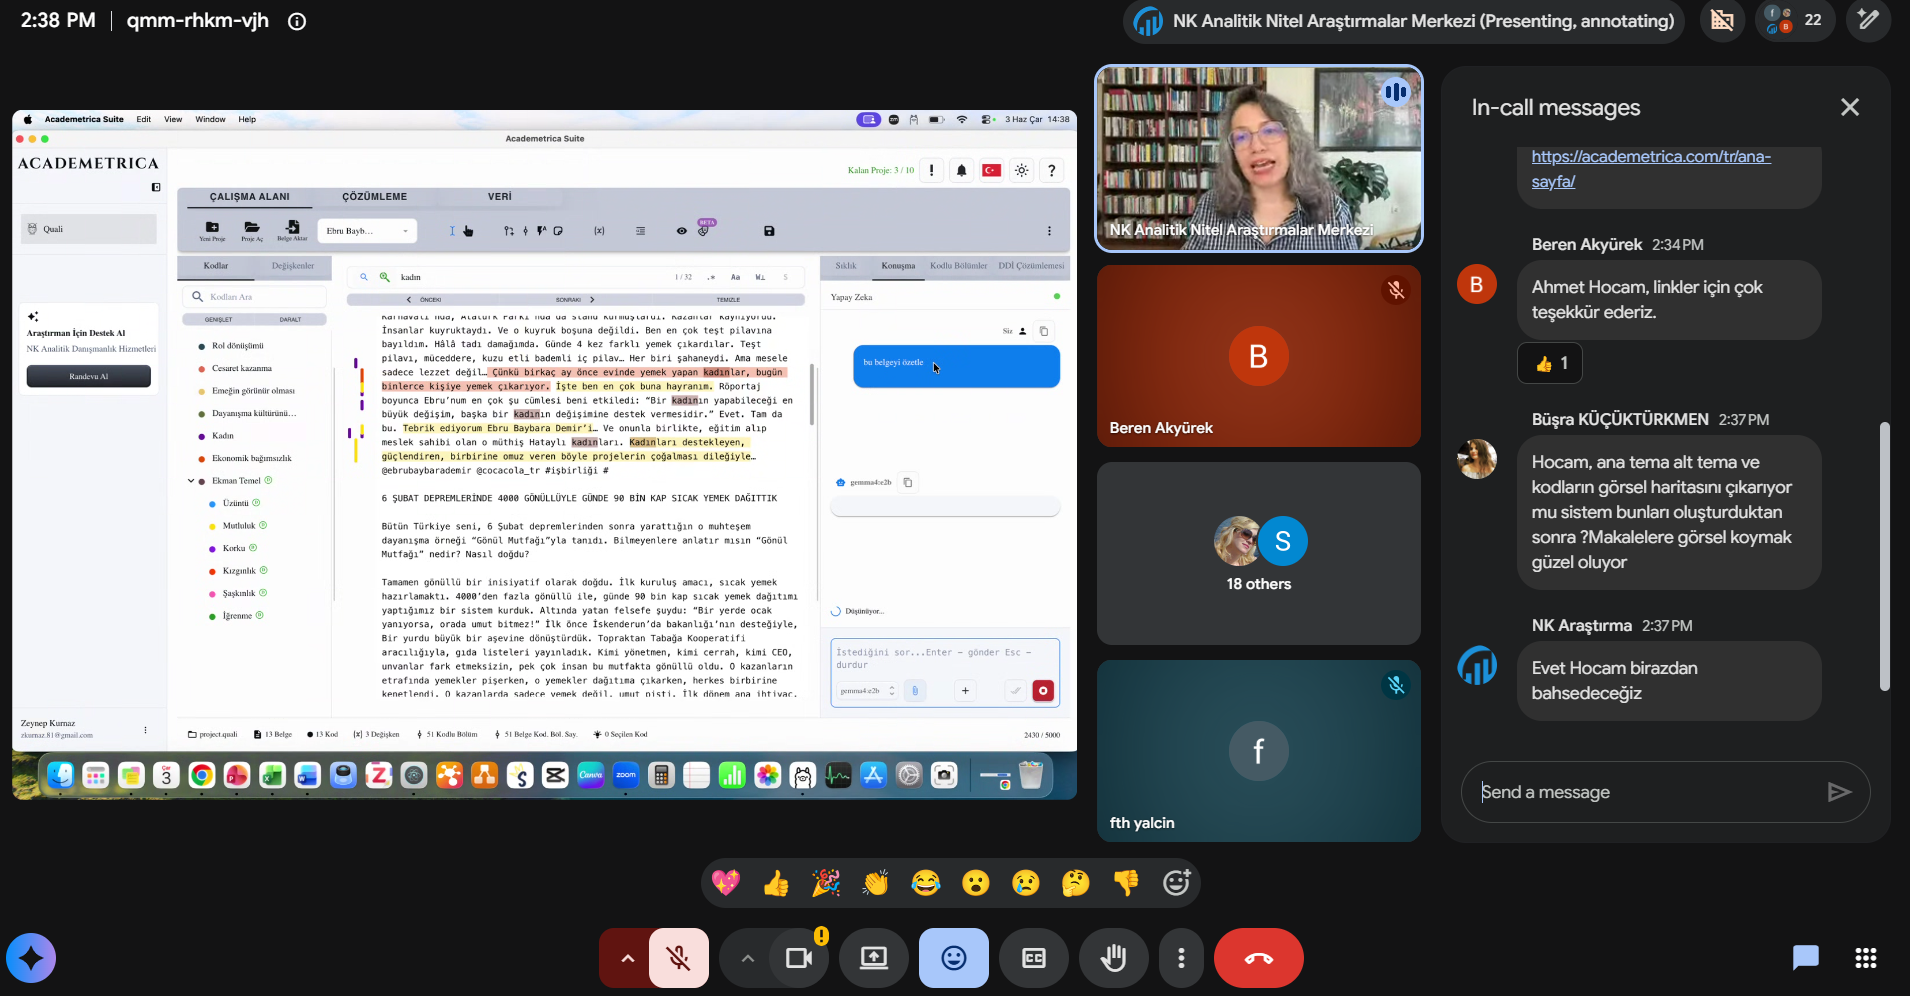Select the fth yalcin participant tile
The height and width of the screenshot is (996, 1910).
(1259, 751)
